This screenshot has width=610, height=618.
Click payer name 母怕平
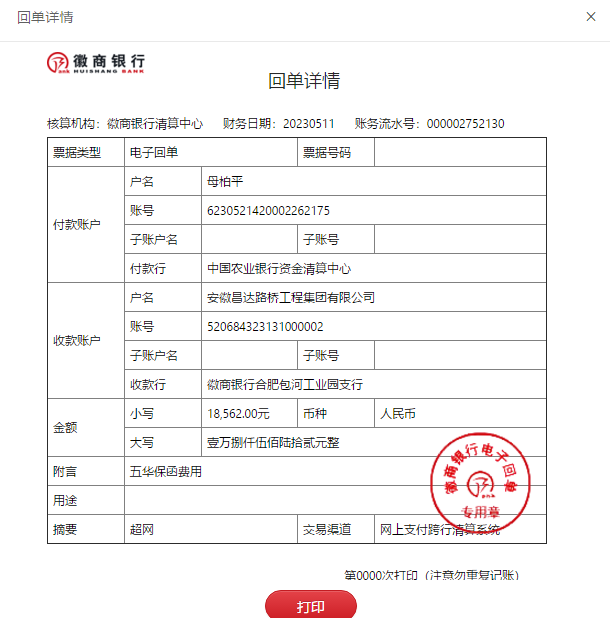click(225, 182)
